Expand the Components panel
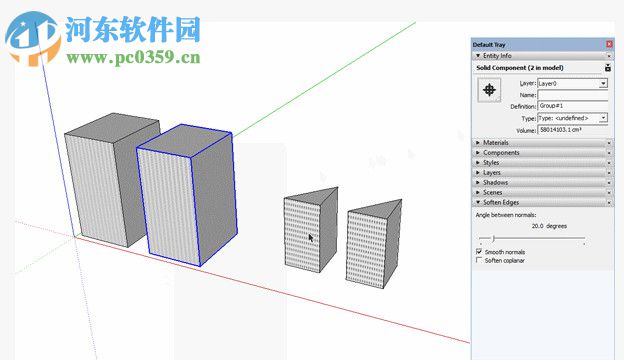 click(x=478, y=152)
